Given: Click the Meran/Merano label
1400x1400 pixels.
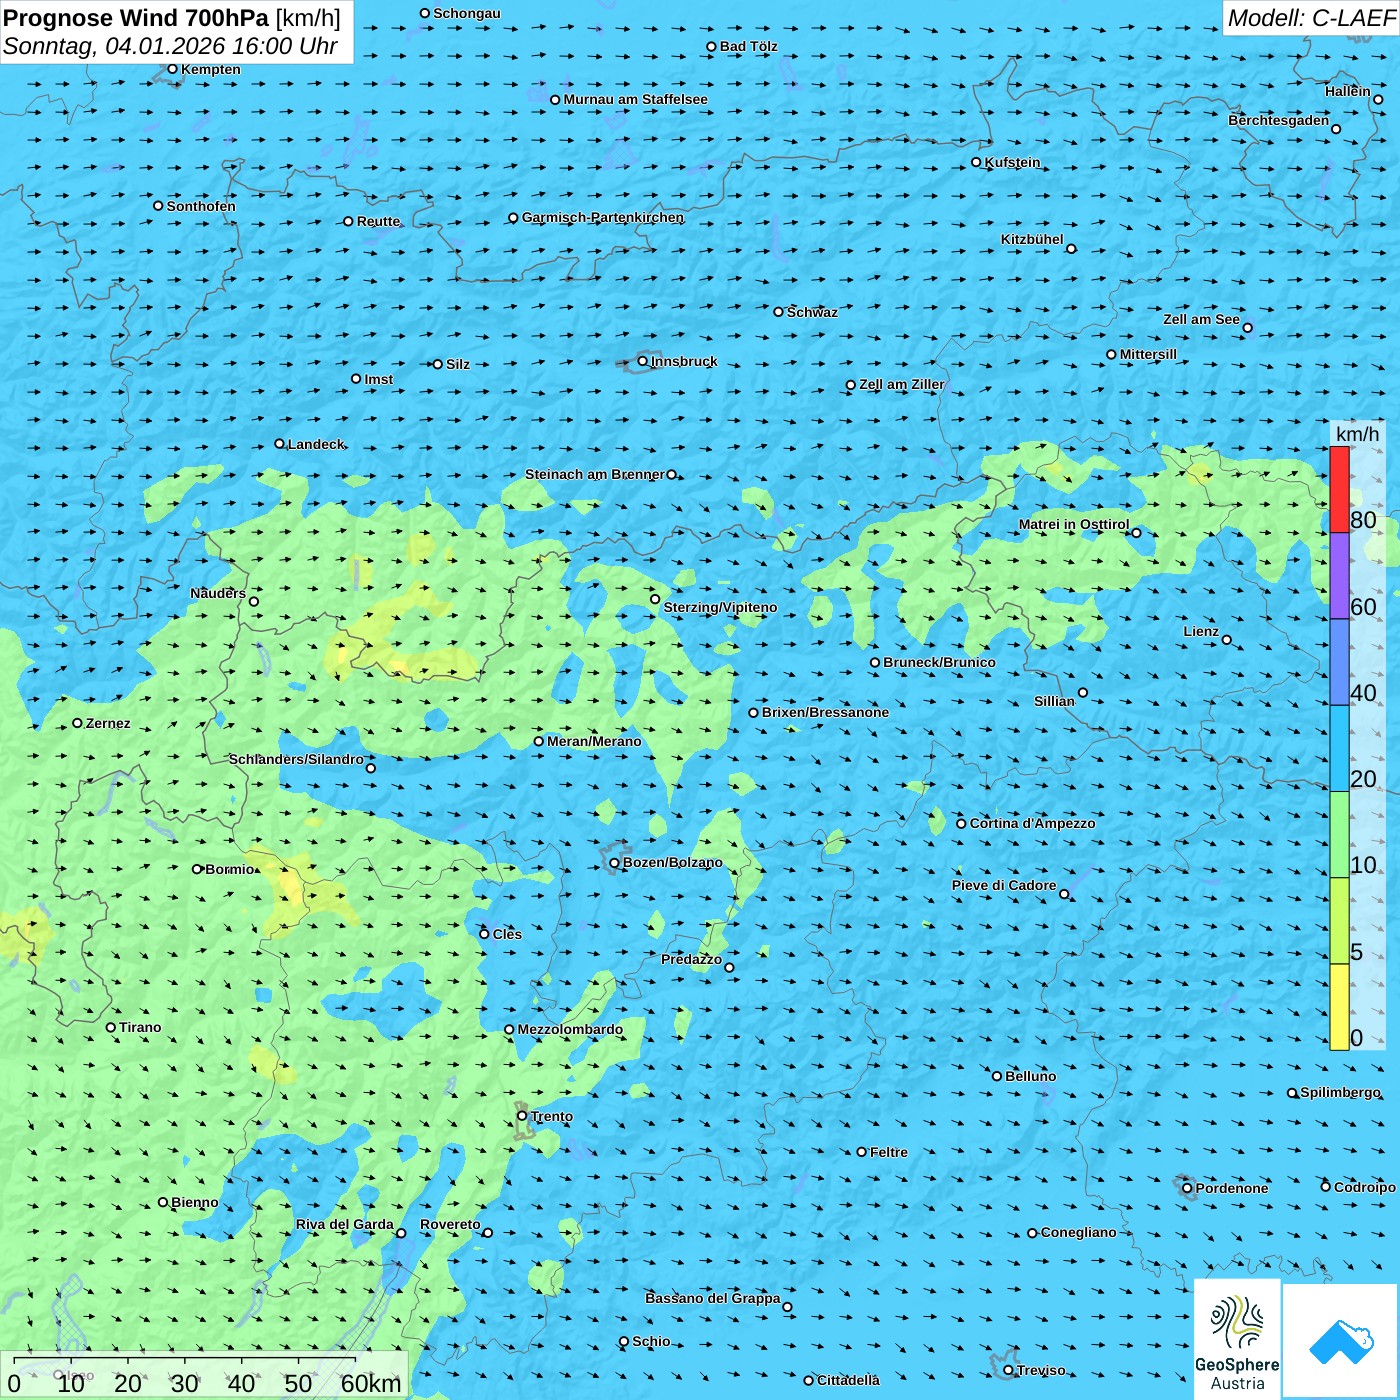Looking at the screenshot, I should (x=594, y=741).
